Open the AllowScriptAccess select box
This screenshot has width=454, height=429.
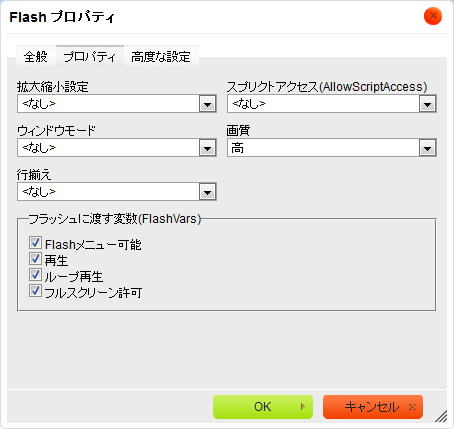point(332,104)
